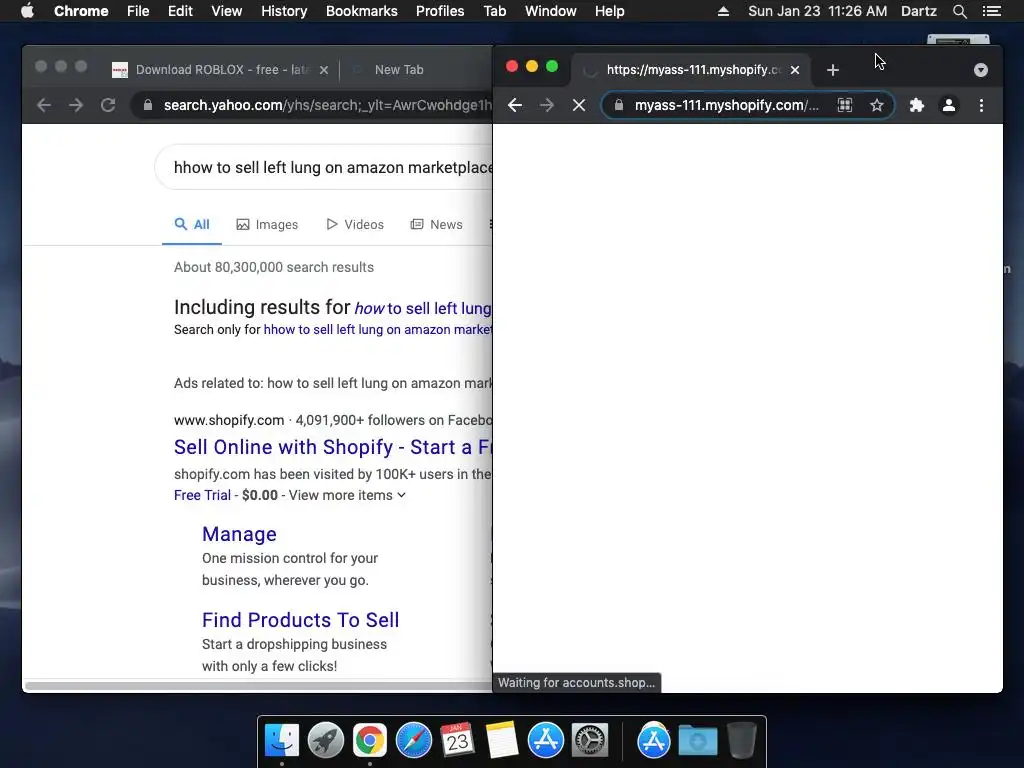
Task: Open Launchpad from the Dock
Action: (x=325, y=741)
